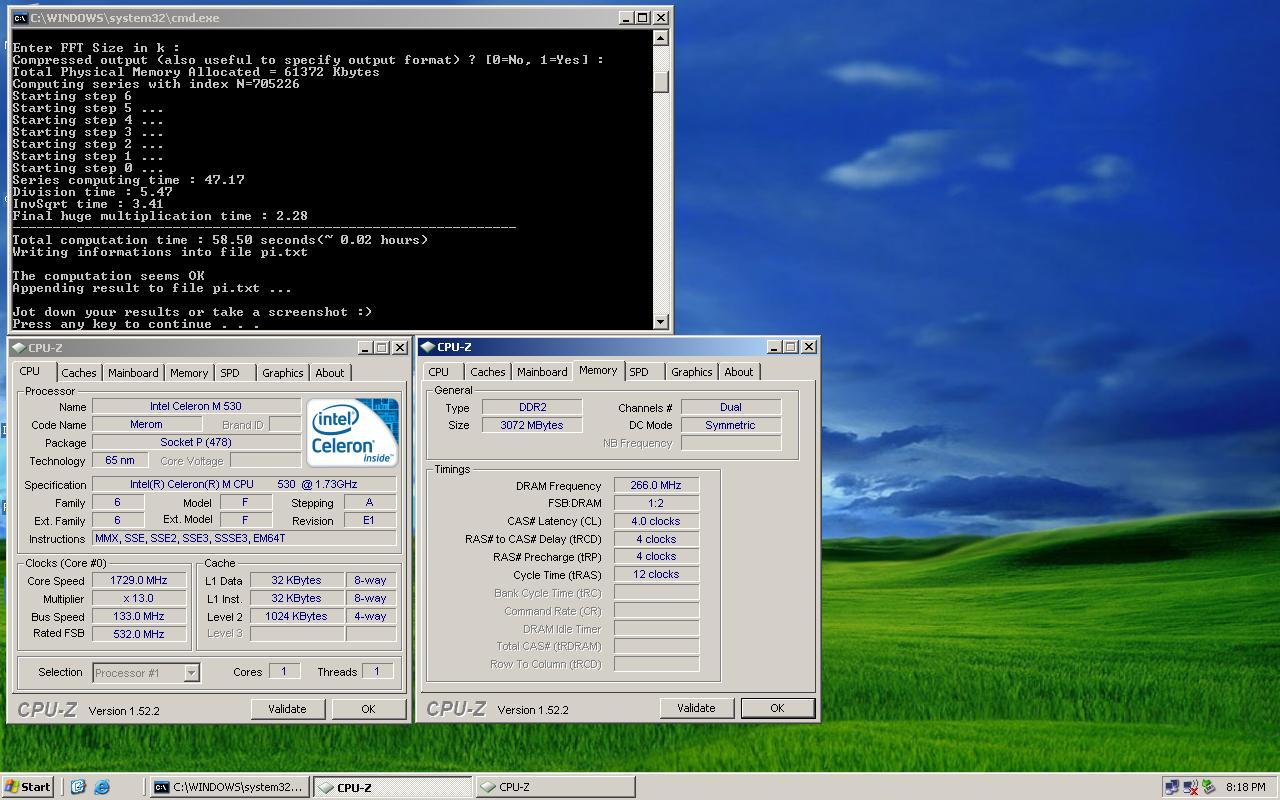Click the Instructions field 'MMX, SSE, SSE2...'
The width and height of the screenshot is (1280, 800).
pos(245,538)
